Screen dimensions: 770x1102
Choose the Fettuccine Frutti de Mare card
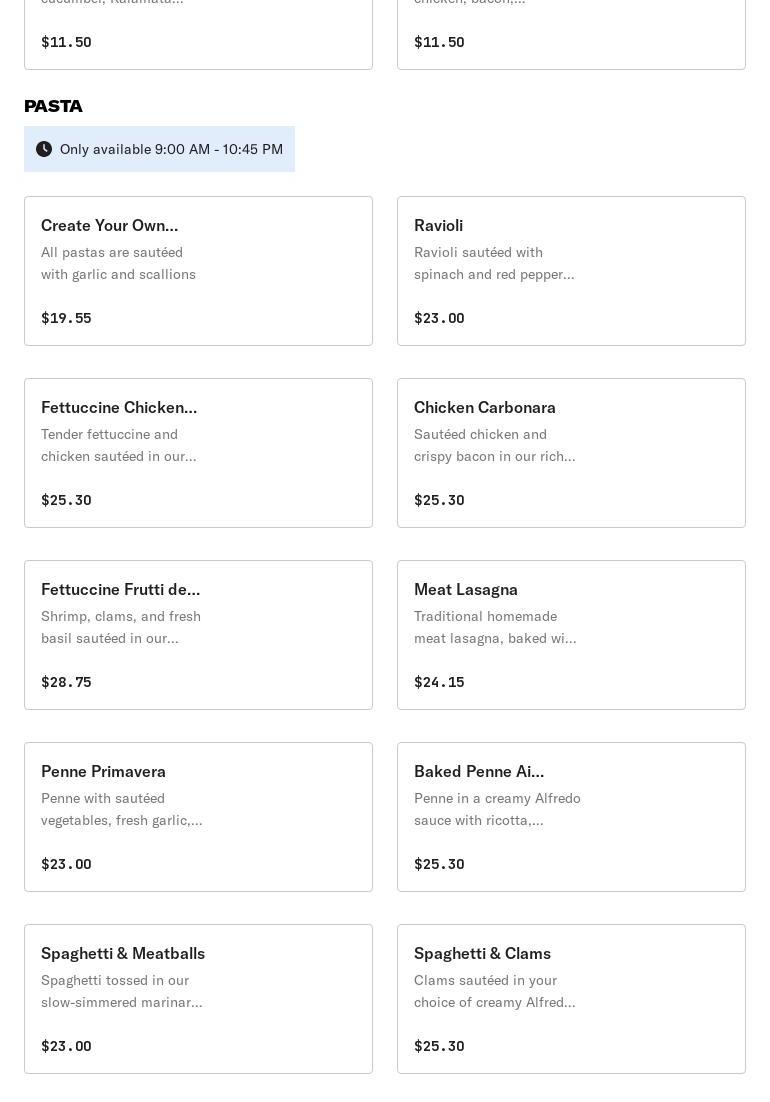[x=198, y=635]
